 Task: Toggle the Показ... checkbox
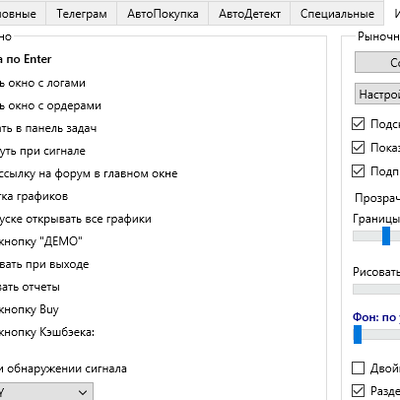[x=358, y=147]
